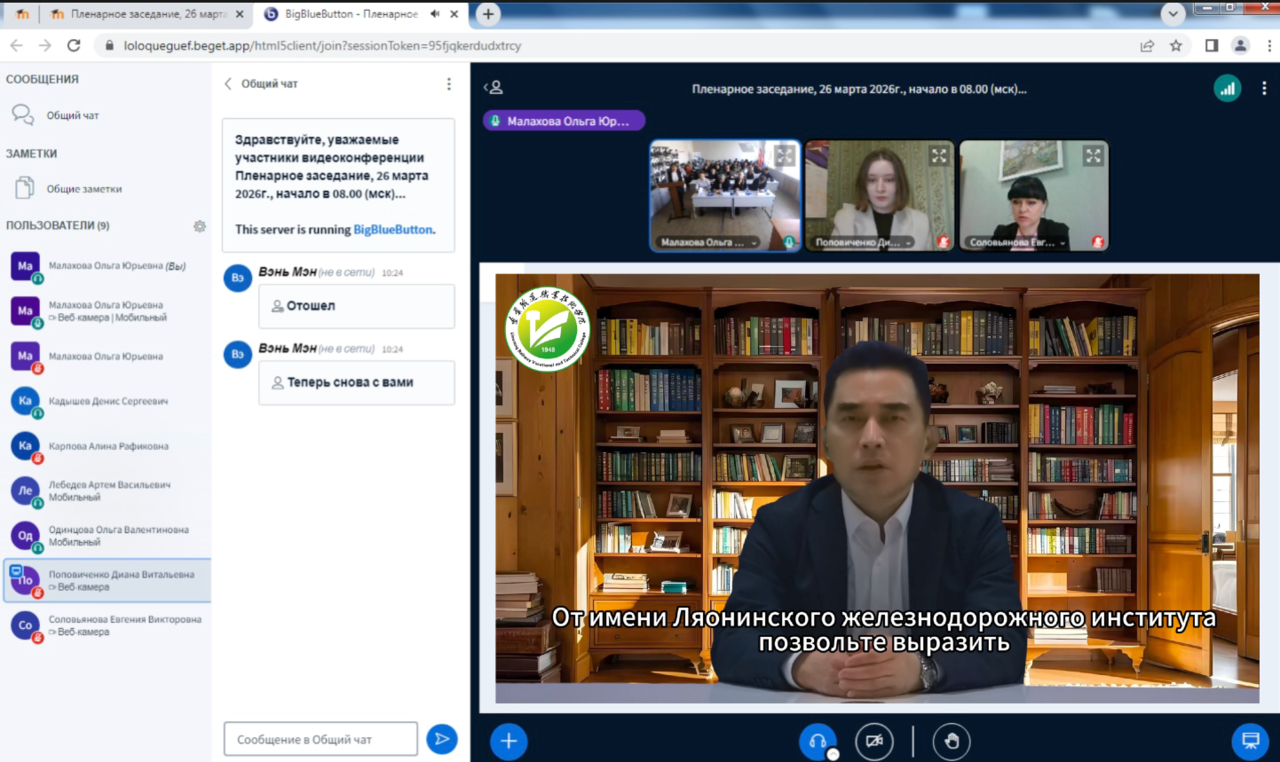Click the Сообщение в Общий чат field

coord(320,739)
